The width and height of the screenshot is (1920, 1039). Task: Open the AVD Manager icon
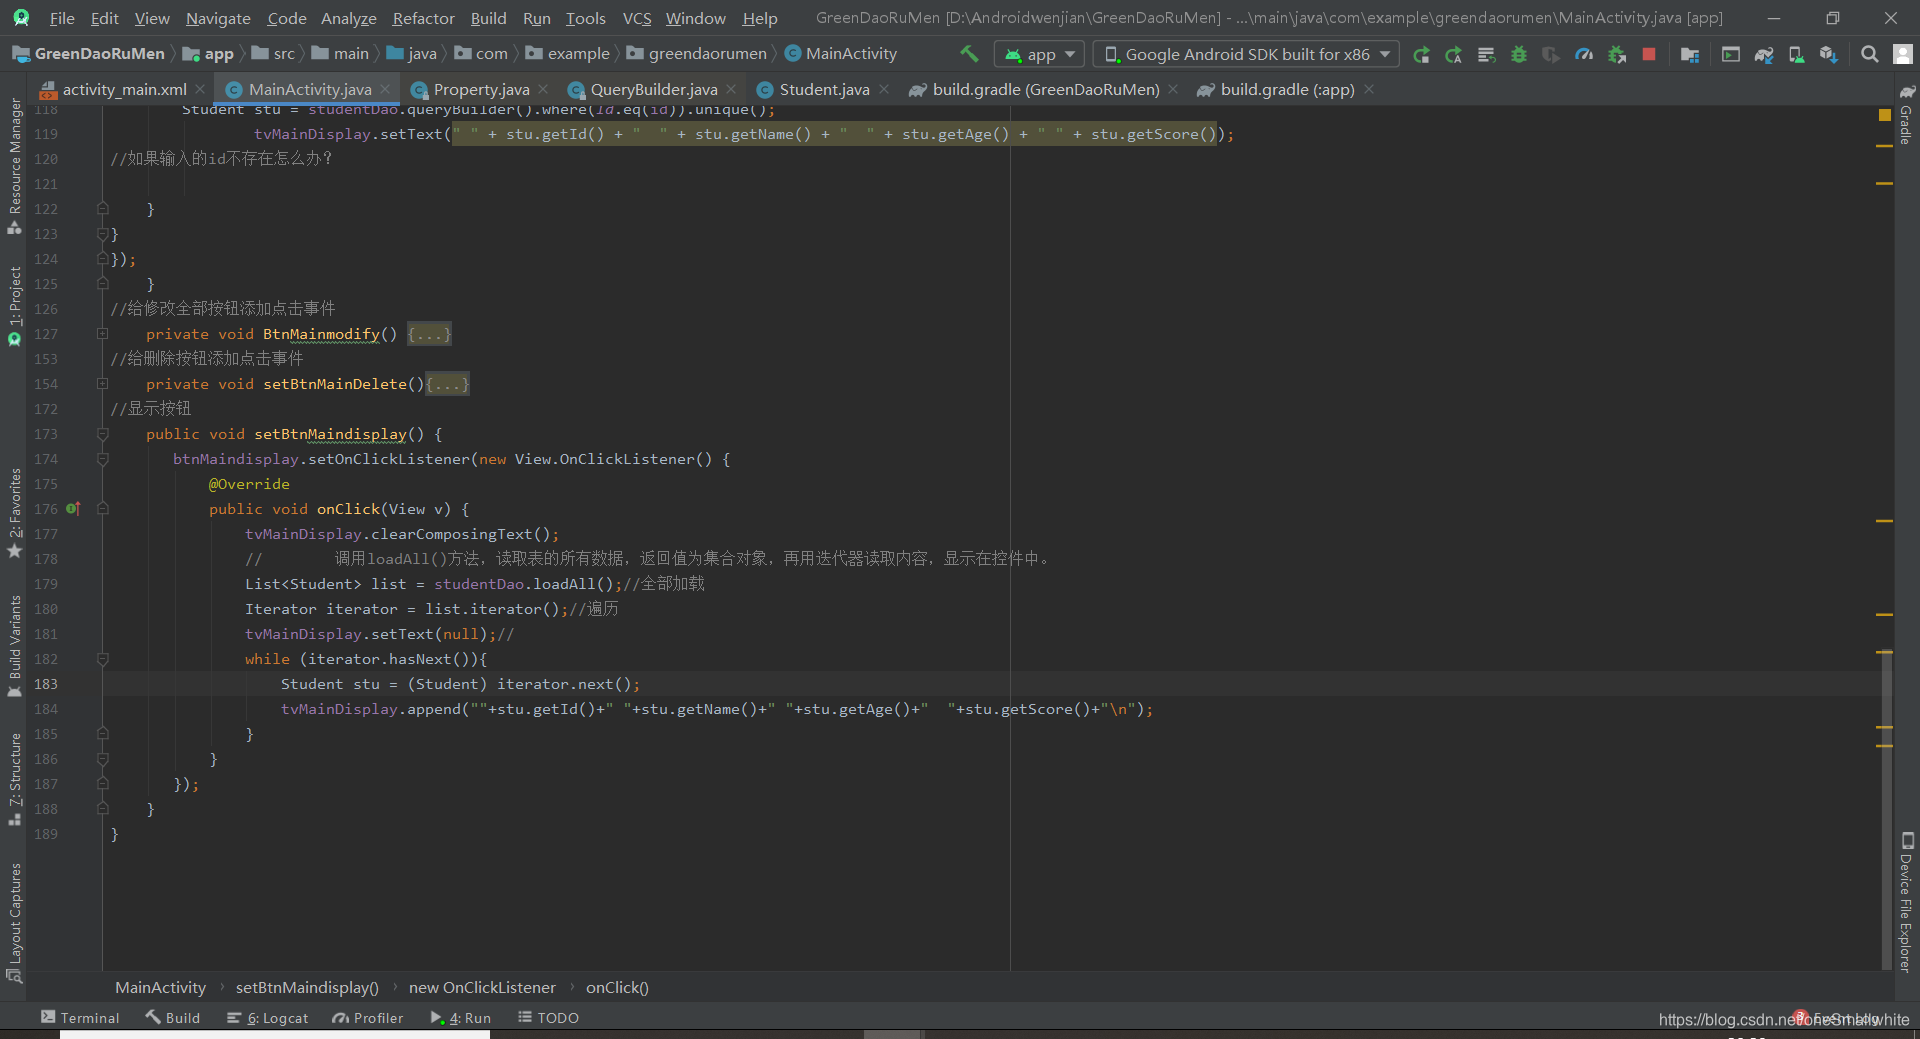pyautogui.click(x=1796, y=54)
